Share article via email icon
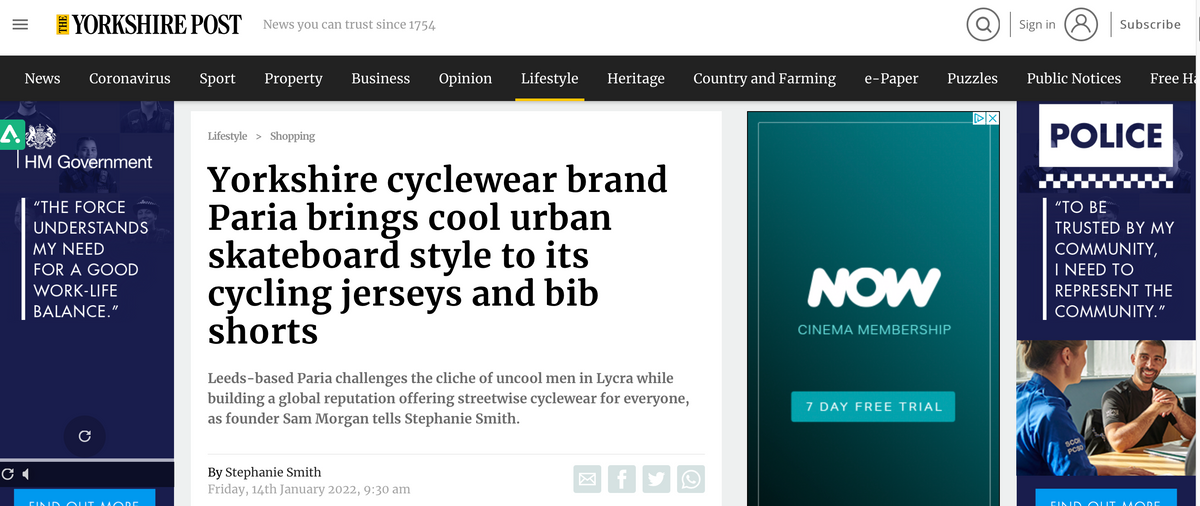The height and width of the screenshot is (506, 1200). coord(588,479)
